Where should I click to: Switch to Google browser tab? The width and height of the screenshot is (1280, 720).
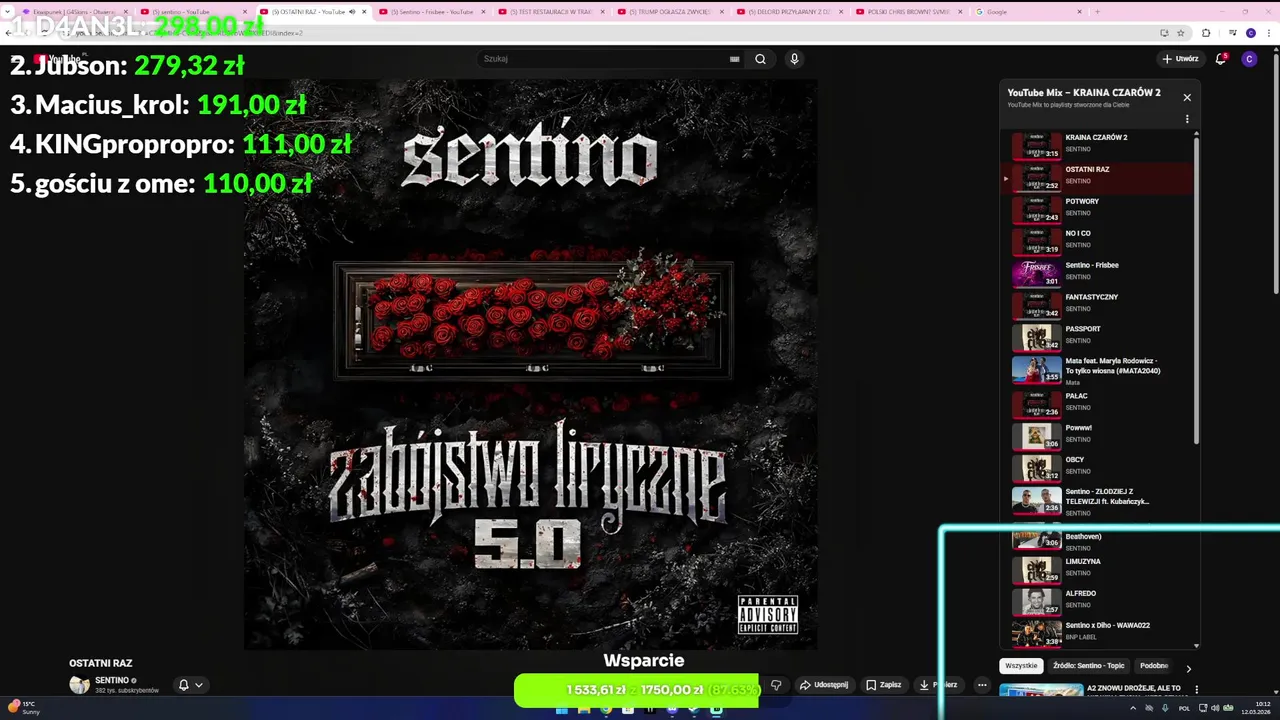(x=1027, y=12)
